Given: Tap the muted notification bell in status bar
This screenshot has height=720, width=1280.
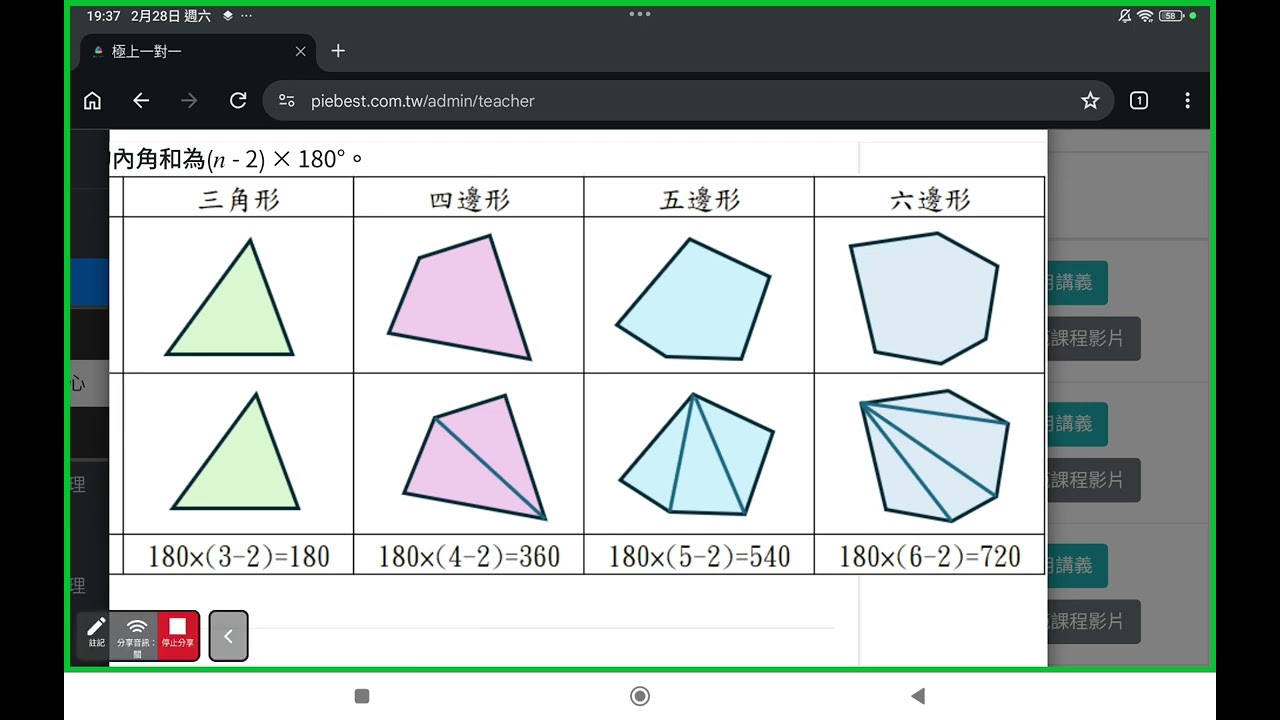Looking at the screenshot, I should pyautogui.click(x=1125, y=16).
